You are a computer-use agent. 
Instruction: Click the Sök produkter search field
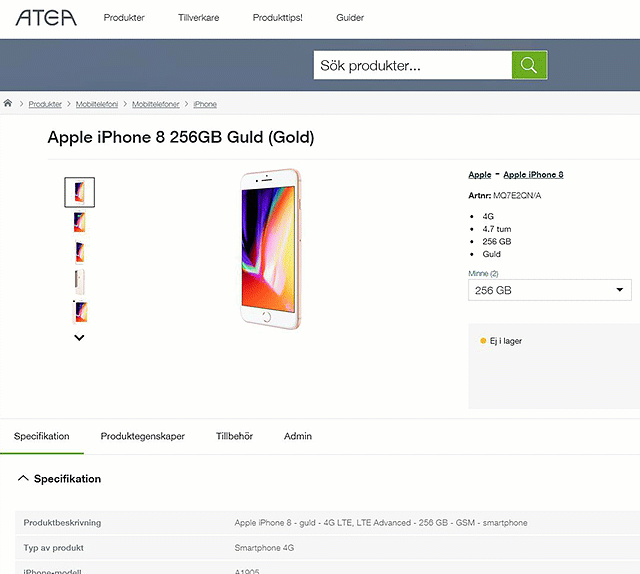(x=412, y=66)
